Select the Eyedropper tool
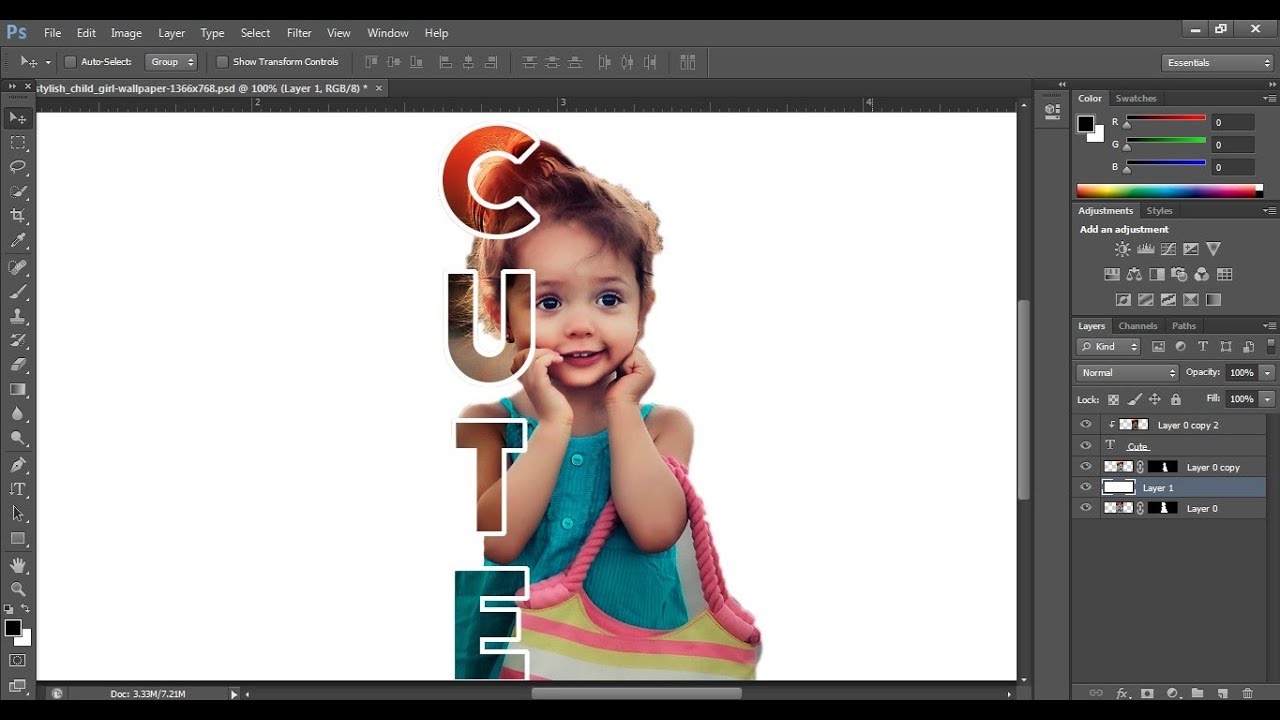 pos(18,241)
